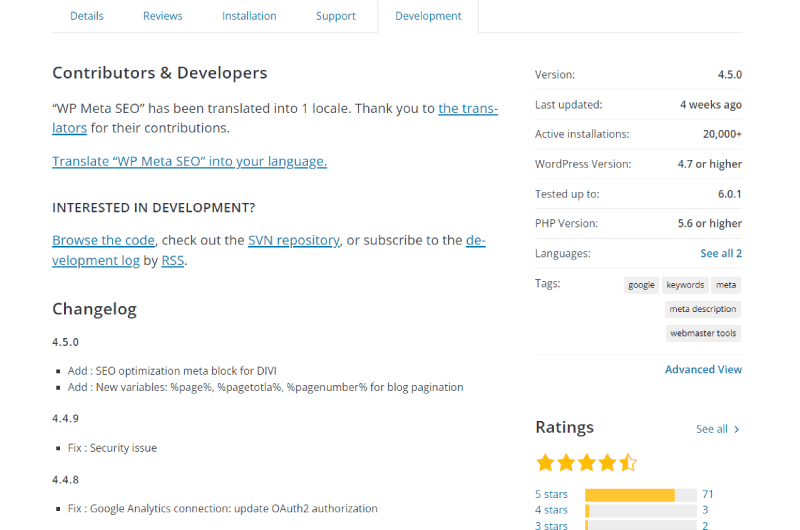
Task: Click Translate 'WP Meta SEO' into your language
Action: click(x=189, y=161)
